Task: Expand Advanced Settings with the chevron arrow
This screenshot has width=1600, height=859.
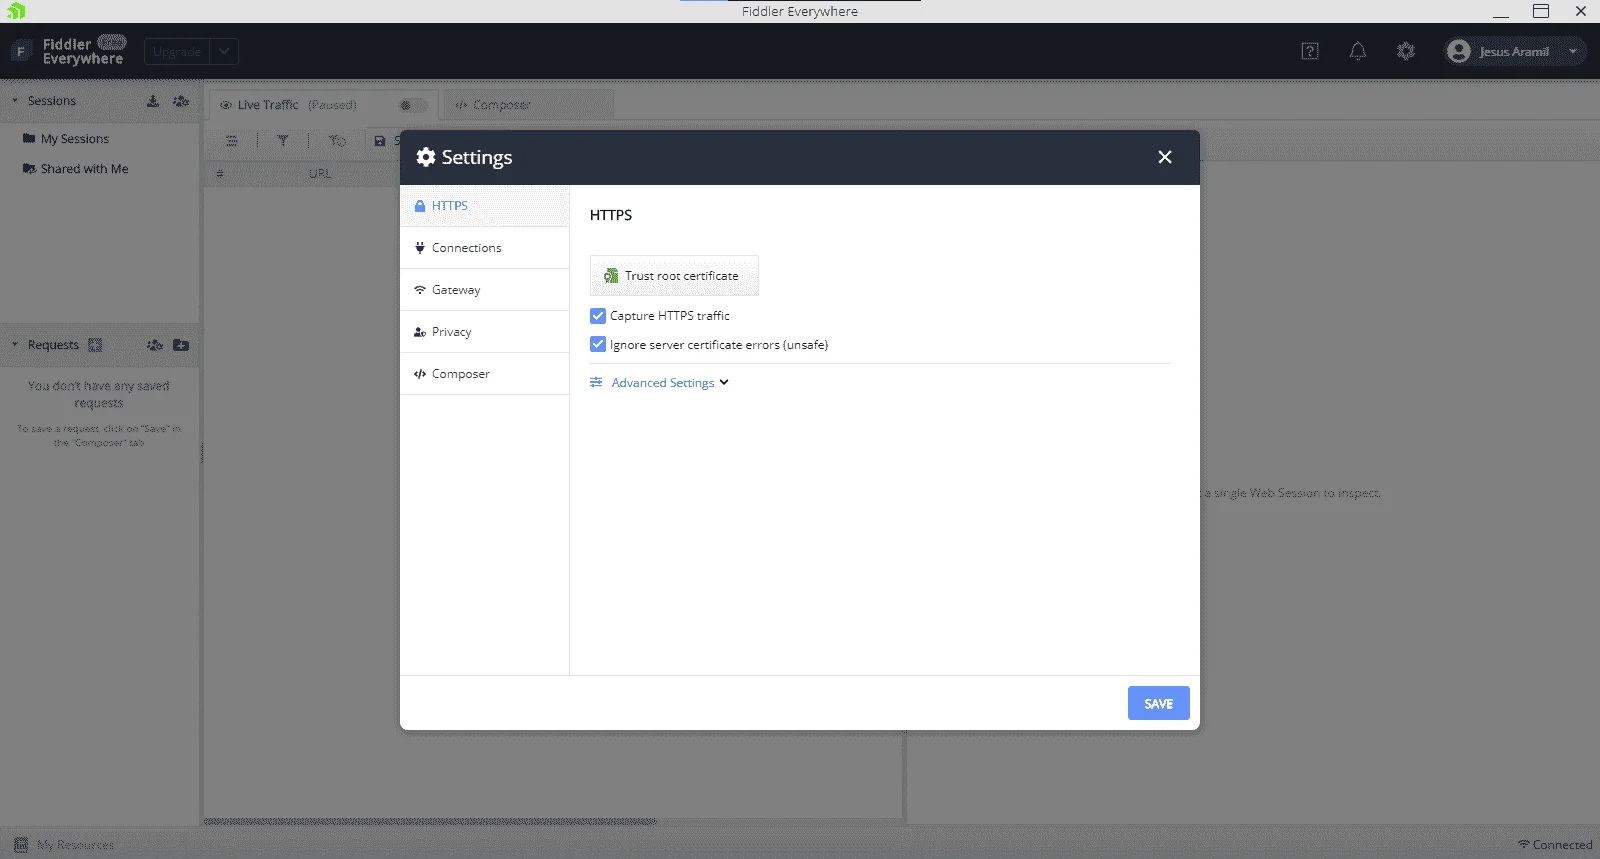Action: (724, 382)
